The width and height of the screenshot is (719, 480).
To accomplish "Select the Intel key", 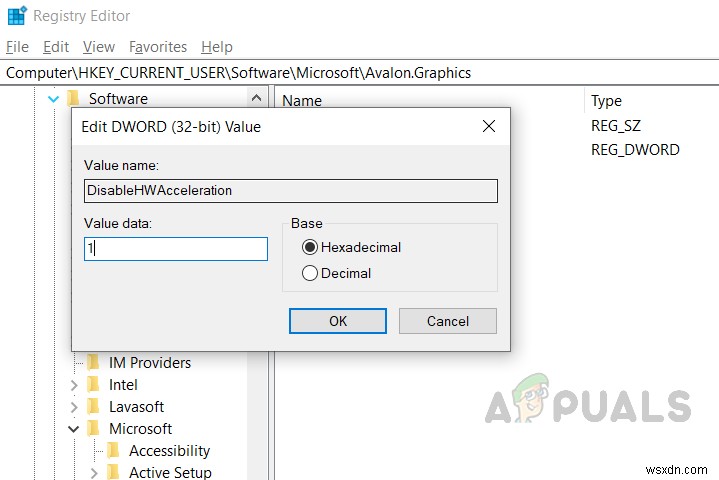I will coord(123,385).
